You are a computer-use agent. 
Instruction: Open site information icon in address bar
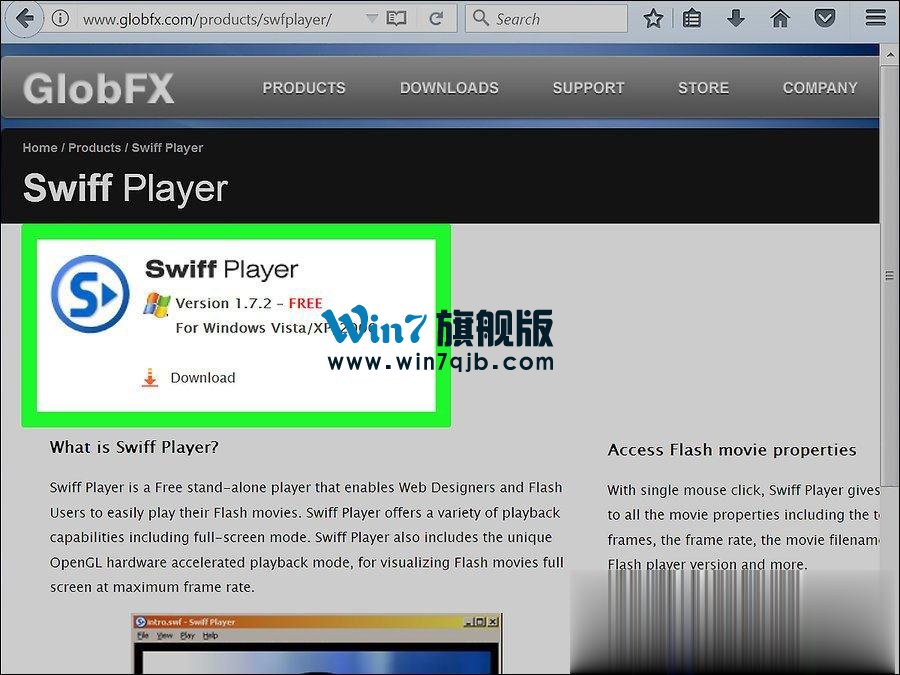(x=60, y=18)
